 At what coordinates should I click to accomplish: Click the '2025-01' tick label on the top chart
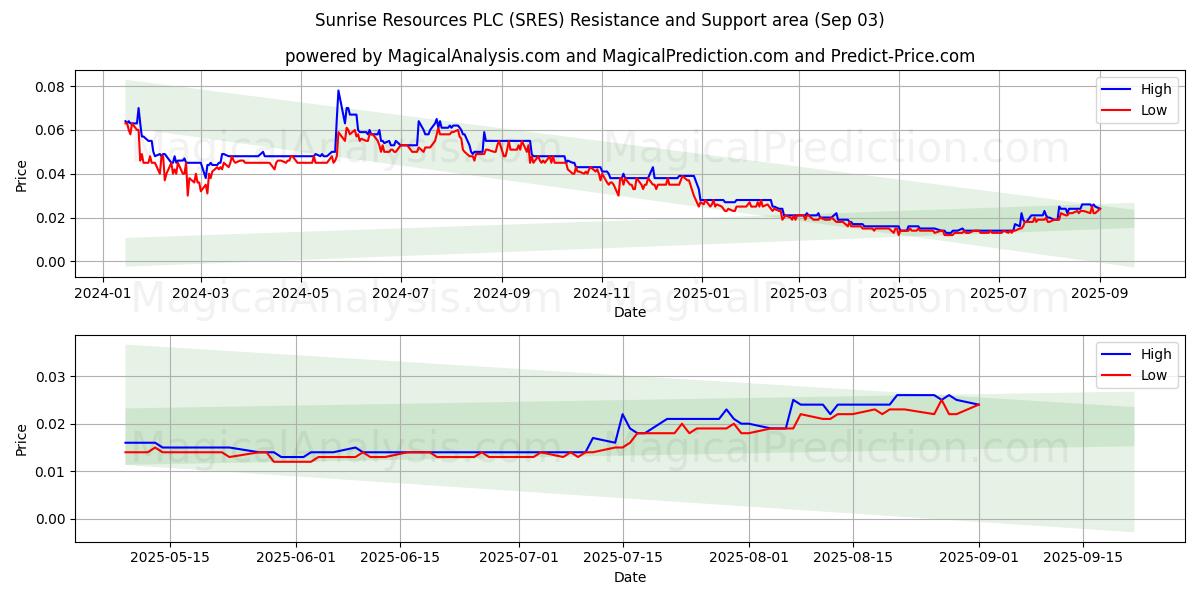(702, 294)
